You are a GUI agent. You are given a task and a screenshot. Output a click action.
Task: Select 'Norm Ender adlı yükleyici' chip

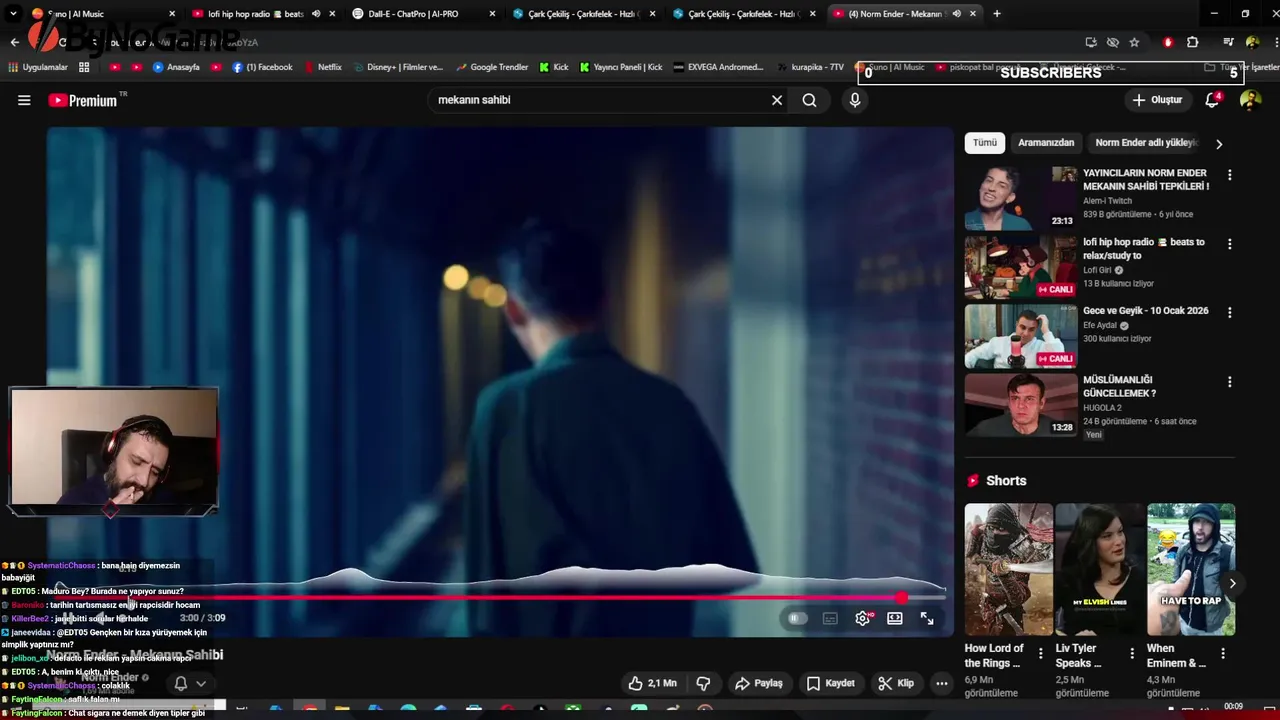1146,143
